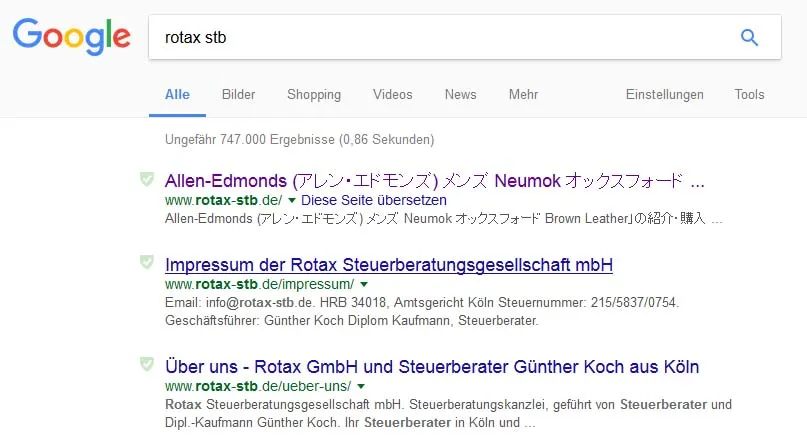The width and height of the screenshot is (807, 445).
Task: Click into the search field containing rotax stb
Action: [x=443, y=38]
